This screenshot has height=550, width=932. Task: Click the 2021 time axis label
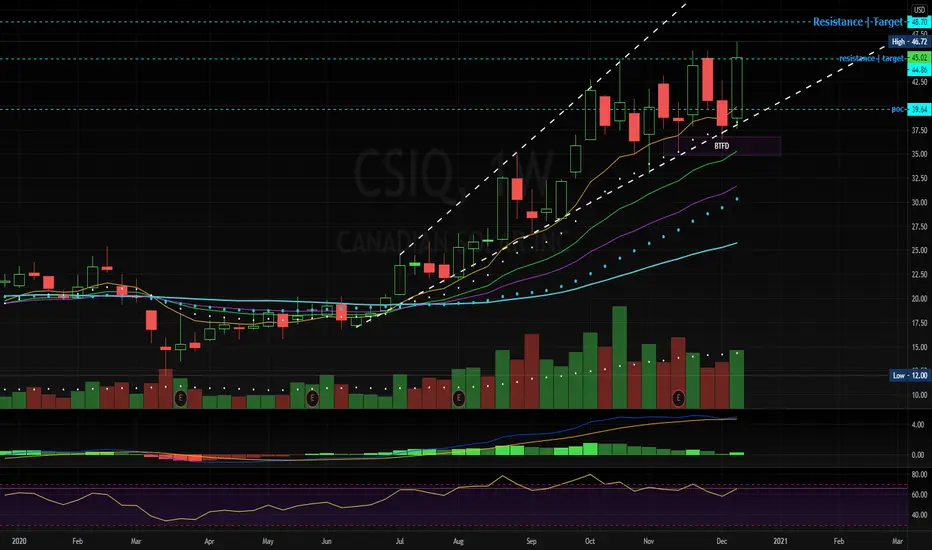[780, 541]
